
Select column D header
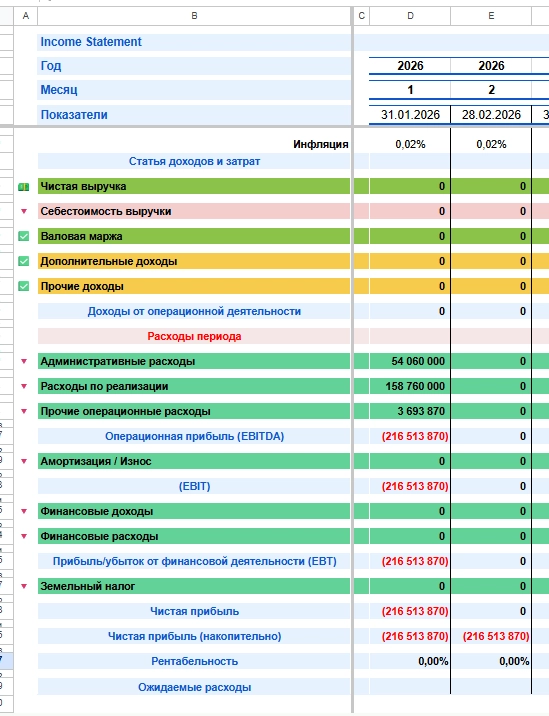410,16
